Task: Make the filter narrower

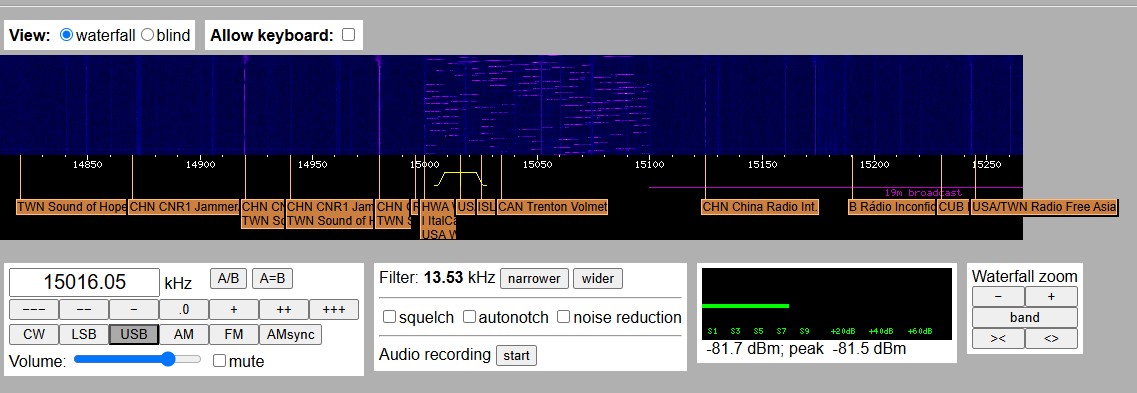Action: pos(534,278)
